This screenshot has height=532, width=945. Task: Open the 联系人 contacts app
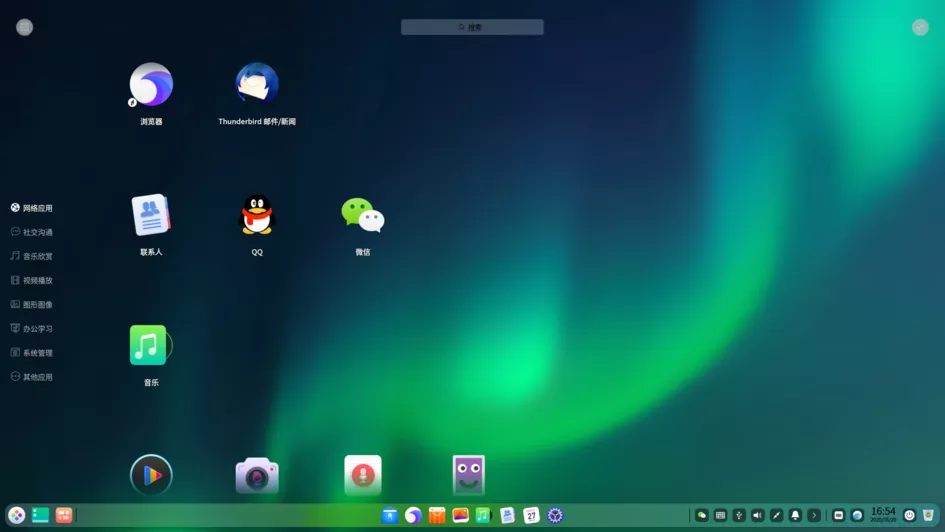151,214
